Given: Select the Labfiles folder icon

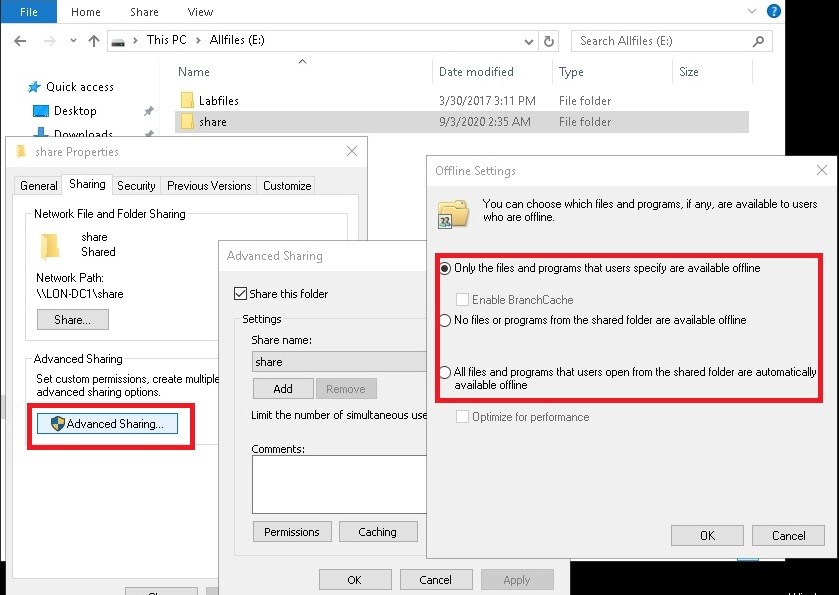Looking at the screenshot, I should (x=186, y=101).
